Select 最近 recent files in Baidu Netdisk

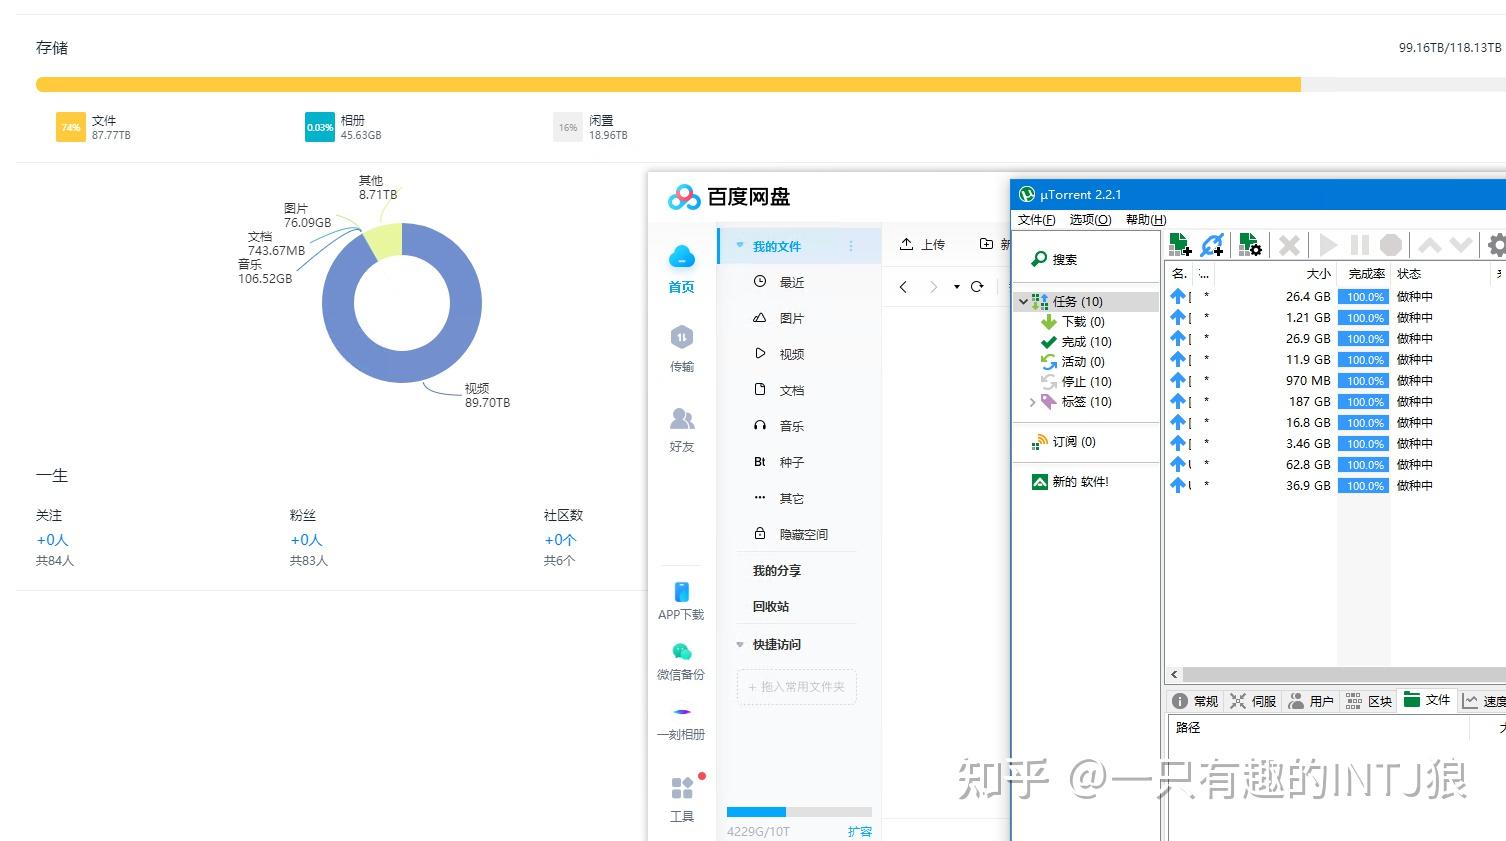pos(791,282)
